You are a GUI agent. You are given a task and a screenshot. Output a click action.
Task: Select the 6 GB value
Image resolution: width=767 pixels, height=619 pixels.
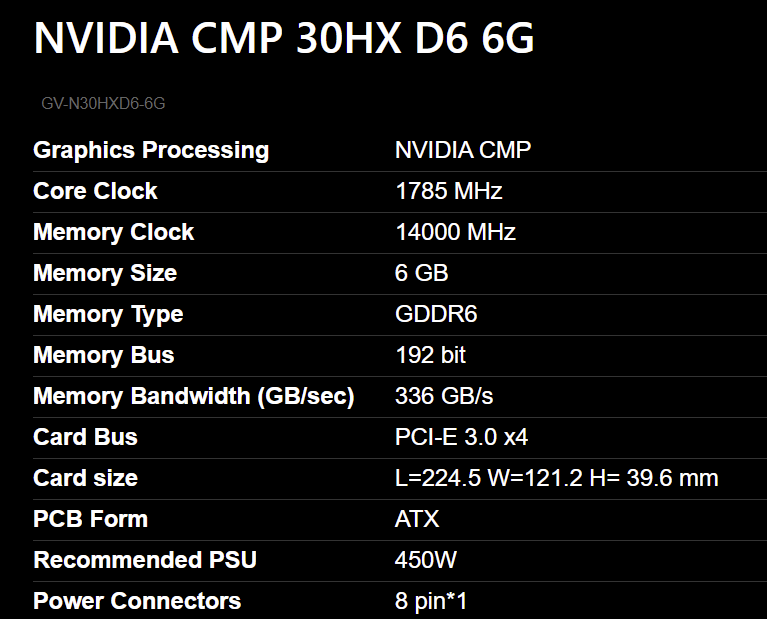pos(422,273)
